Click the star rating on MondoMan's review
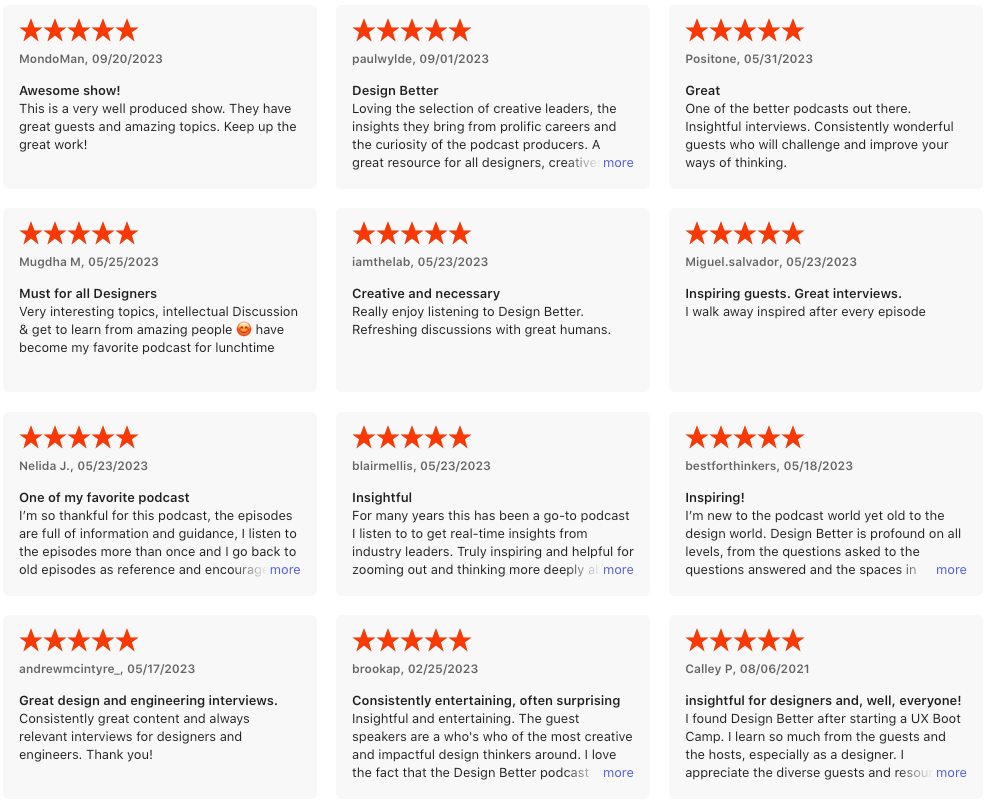The width and height of the screenshot is (989, 807). 78,31
